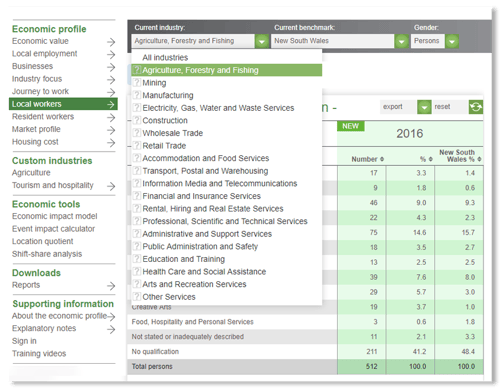Click the export button label
This screenshot has width=500, height=388.
[x=393, y=107]
